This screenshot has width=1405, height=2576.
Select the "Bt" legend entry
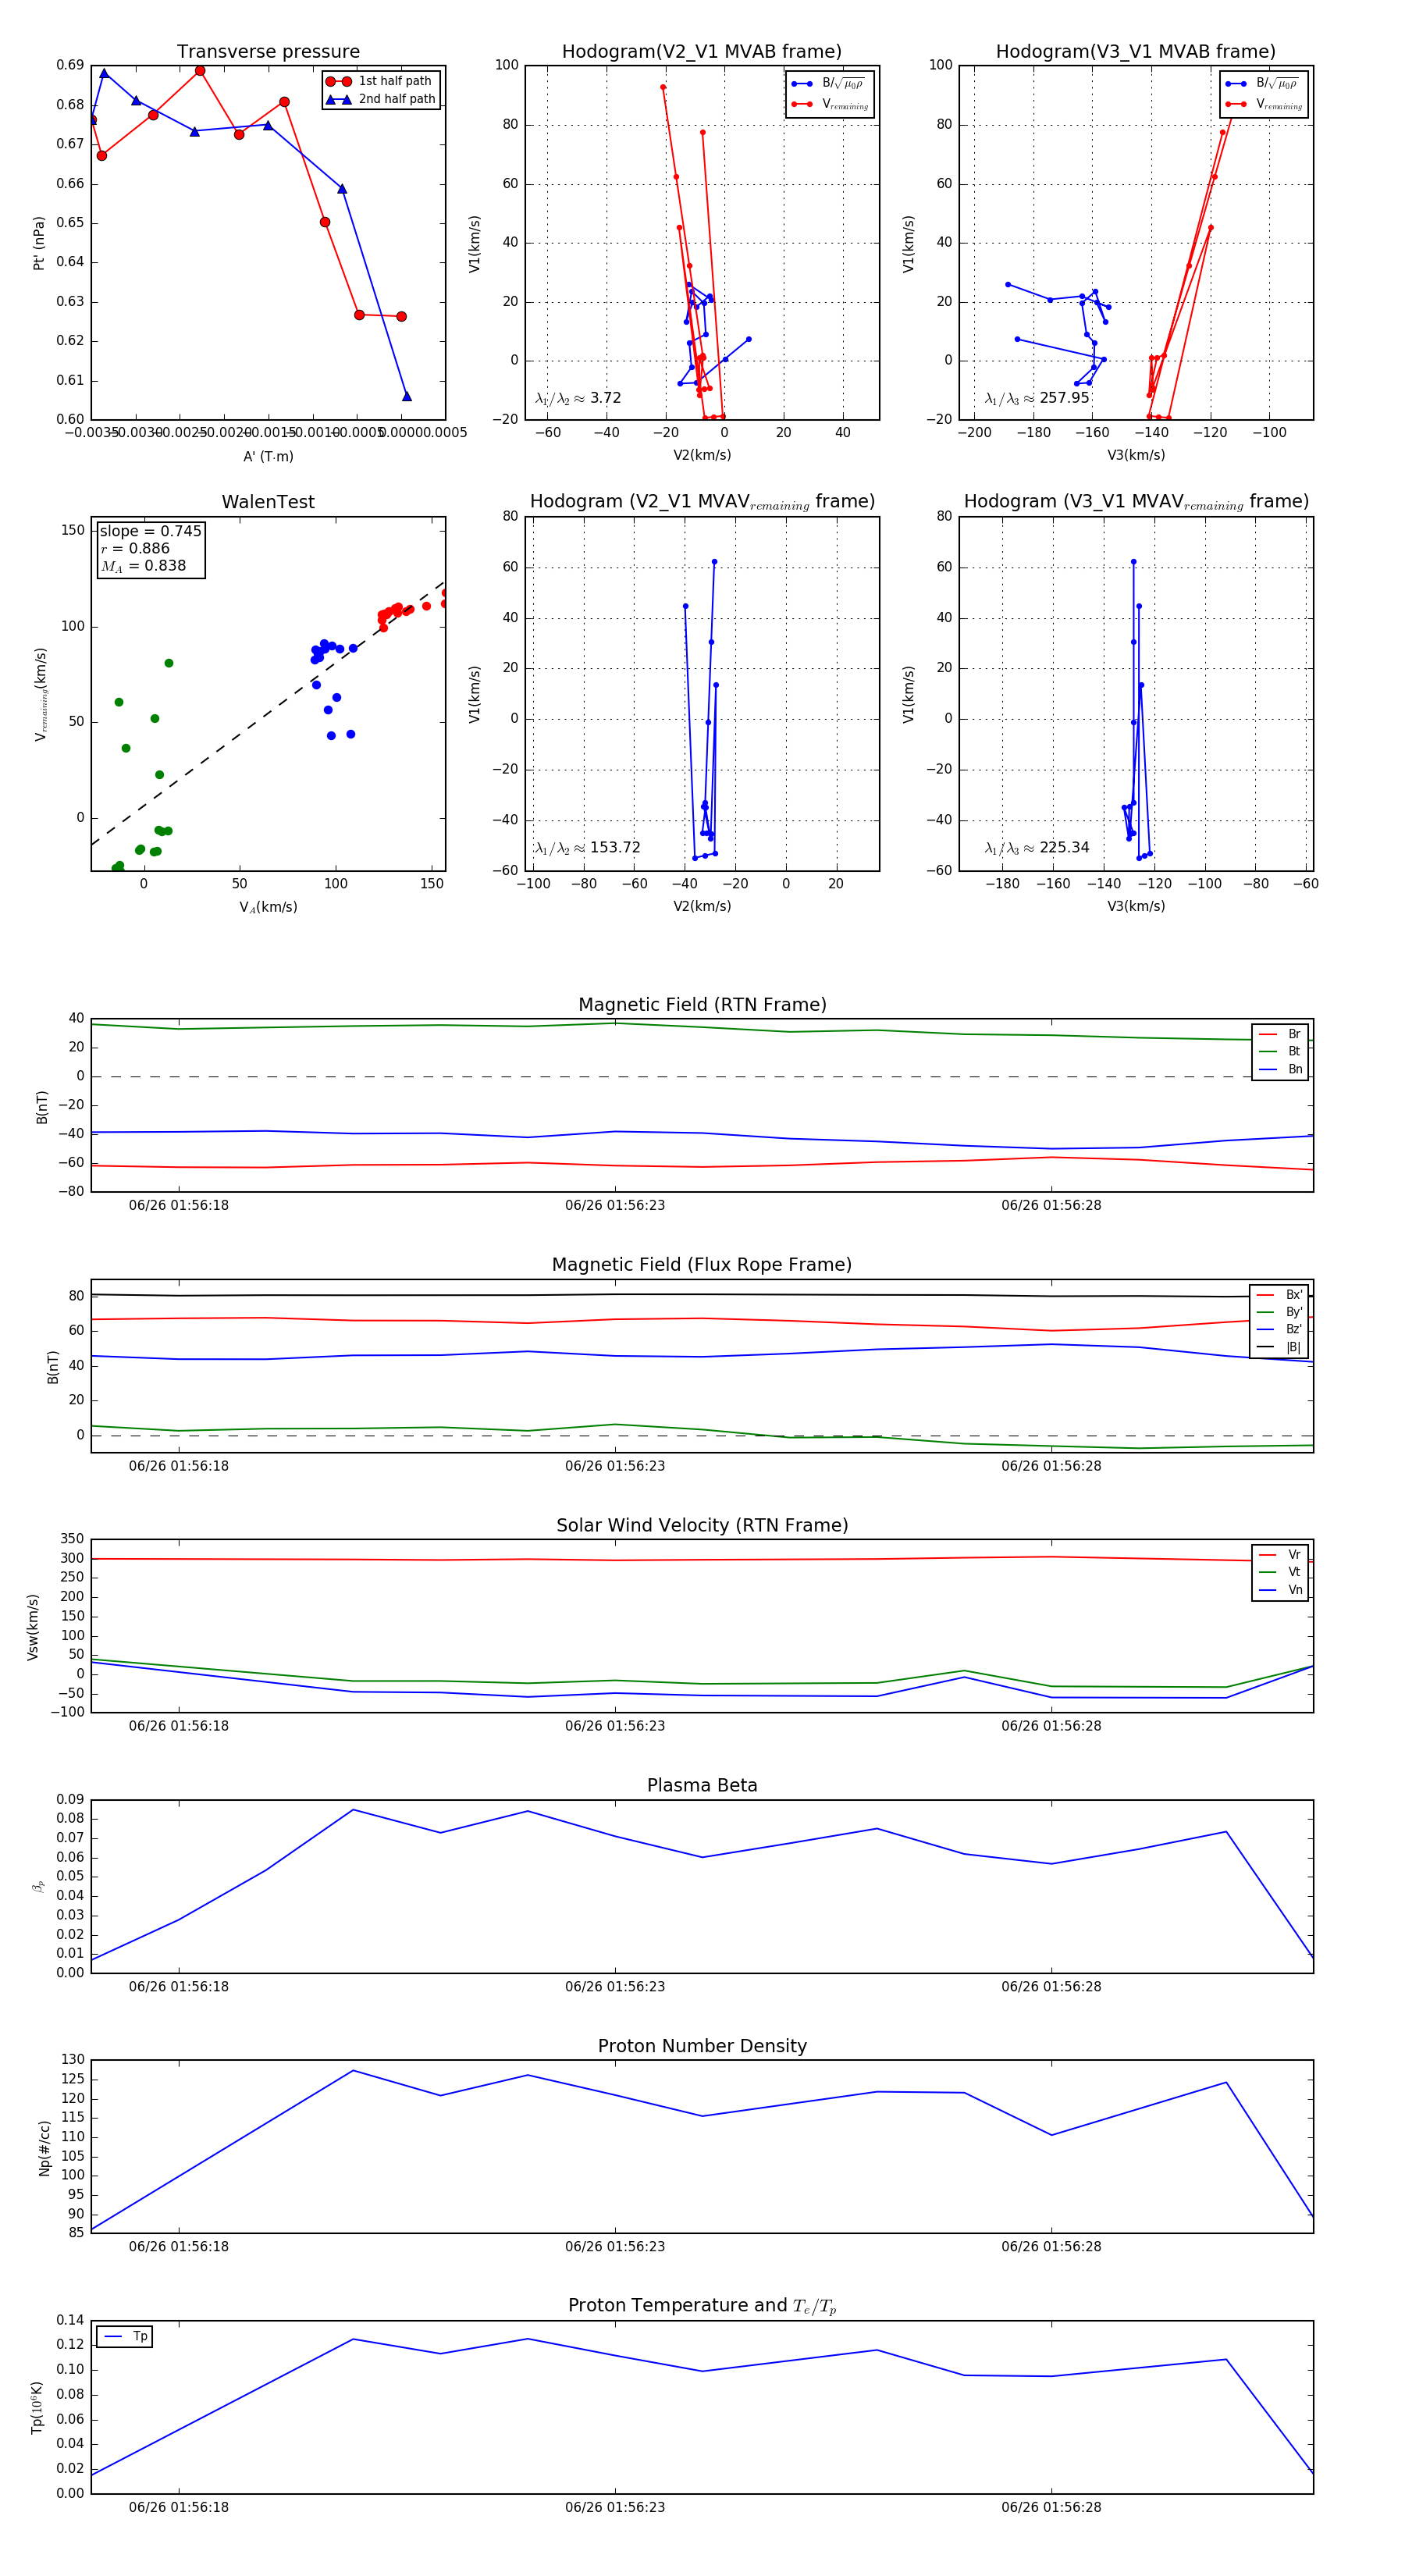click(1280, 1051)
